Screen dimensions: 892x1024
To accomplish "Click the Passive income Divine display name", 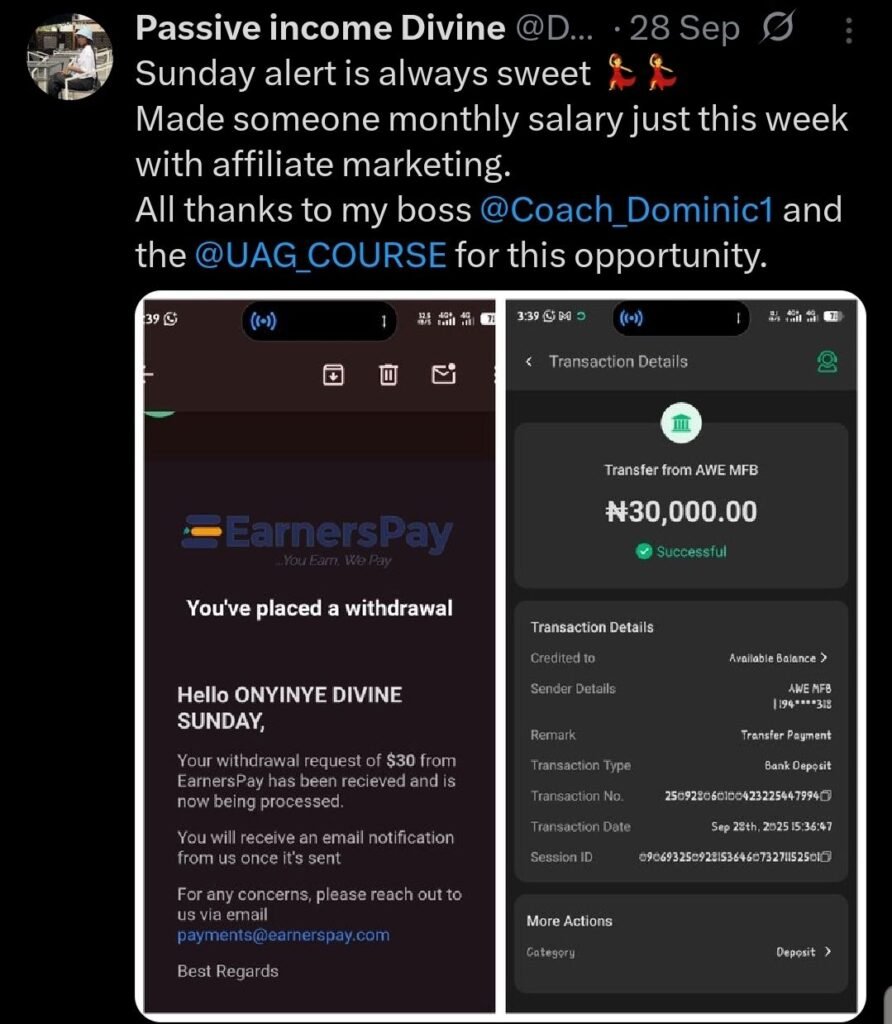I will [x=319, y=29].
